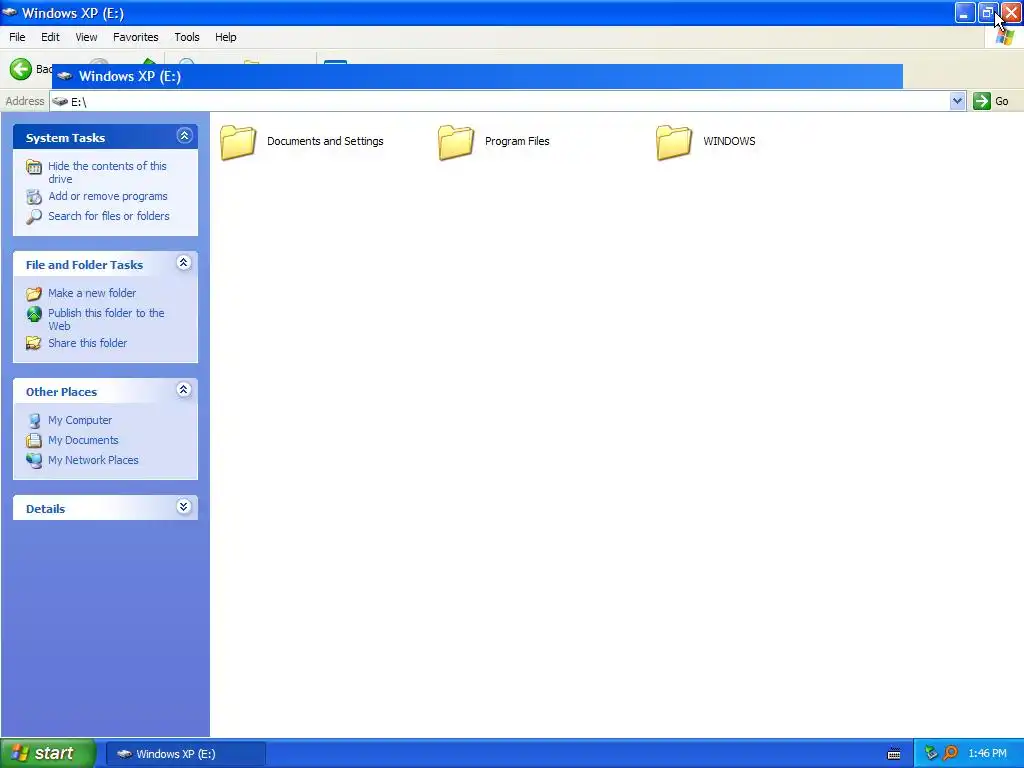
Task: Go to My Network Places link
Action: [x=93, y=460]
